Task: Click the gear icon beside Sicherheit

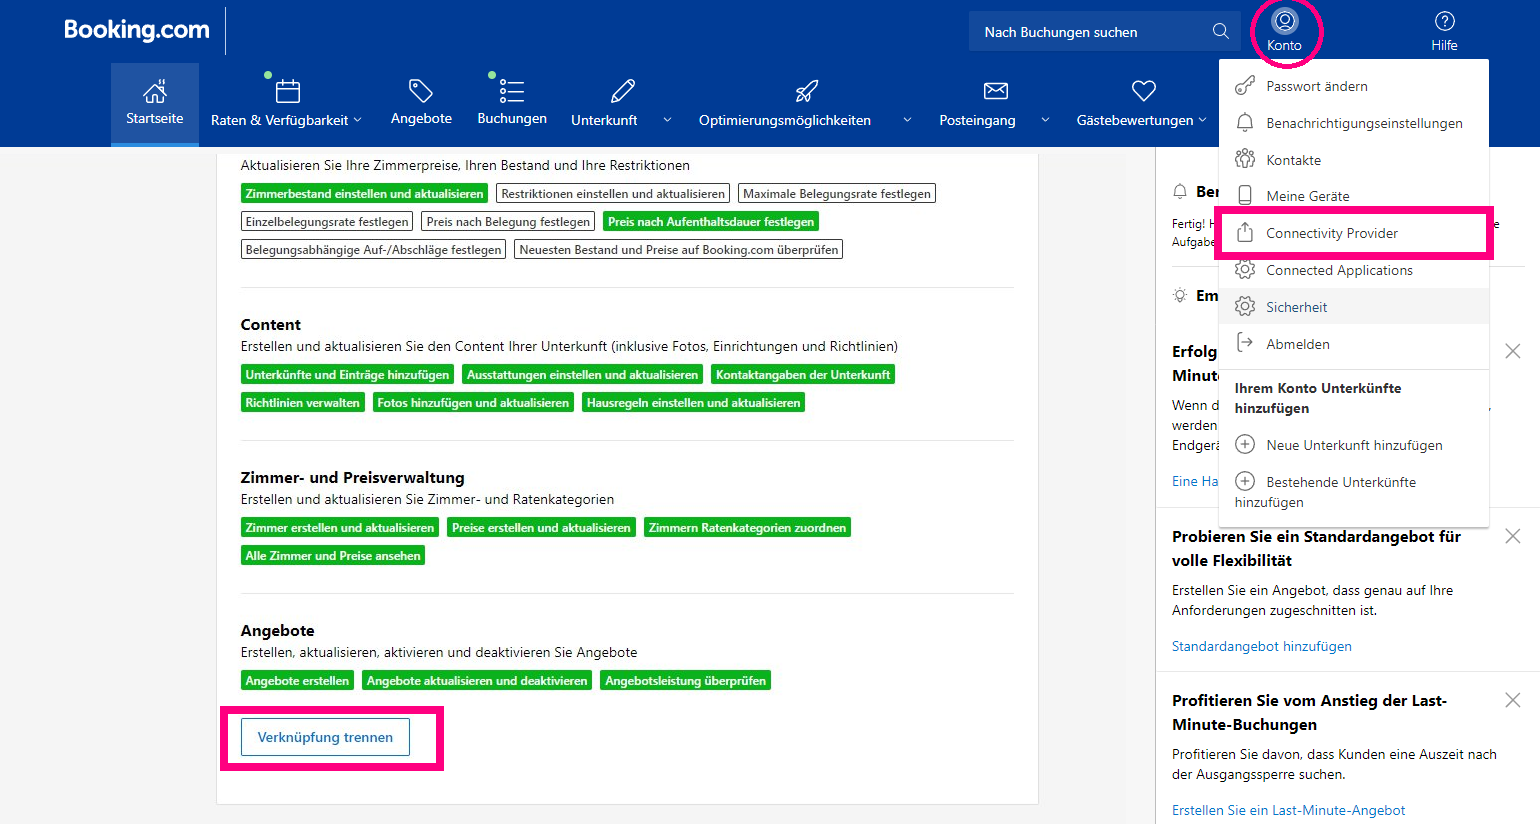Action: 1245,306
